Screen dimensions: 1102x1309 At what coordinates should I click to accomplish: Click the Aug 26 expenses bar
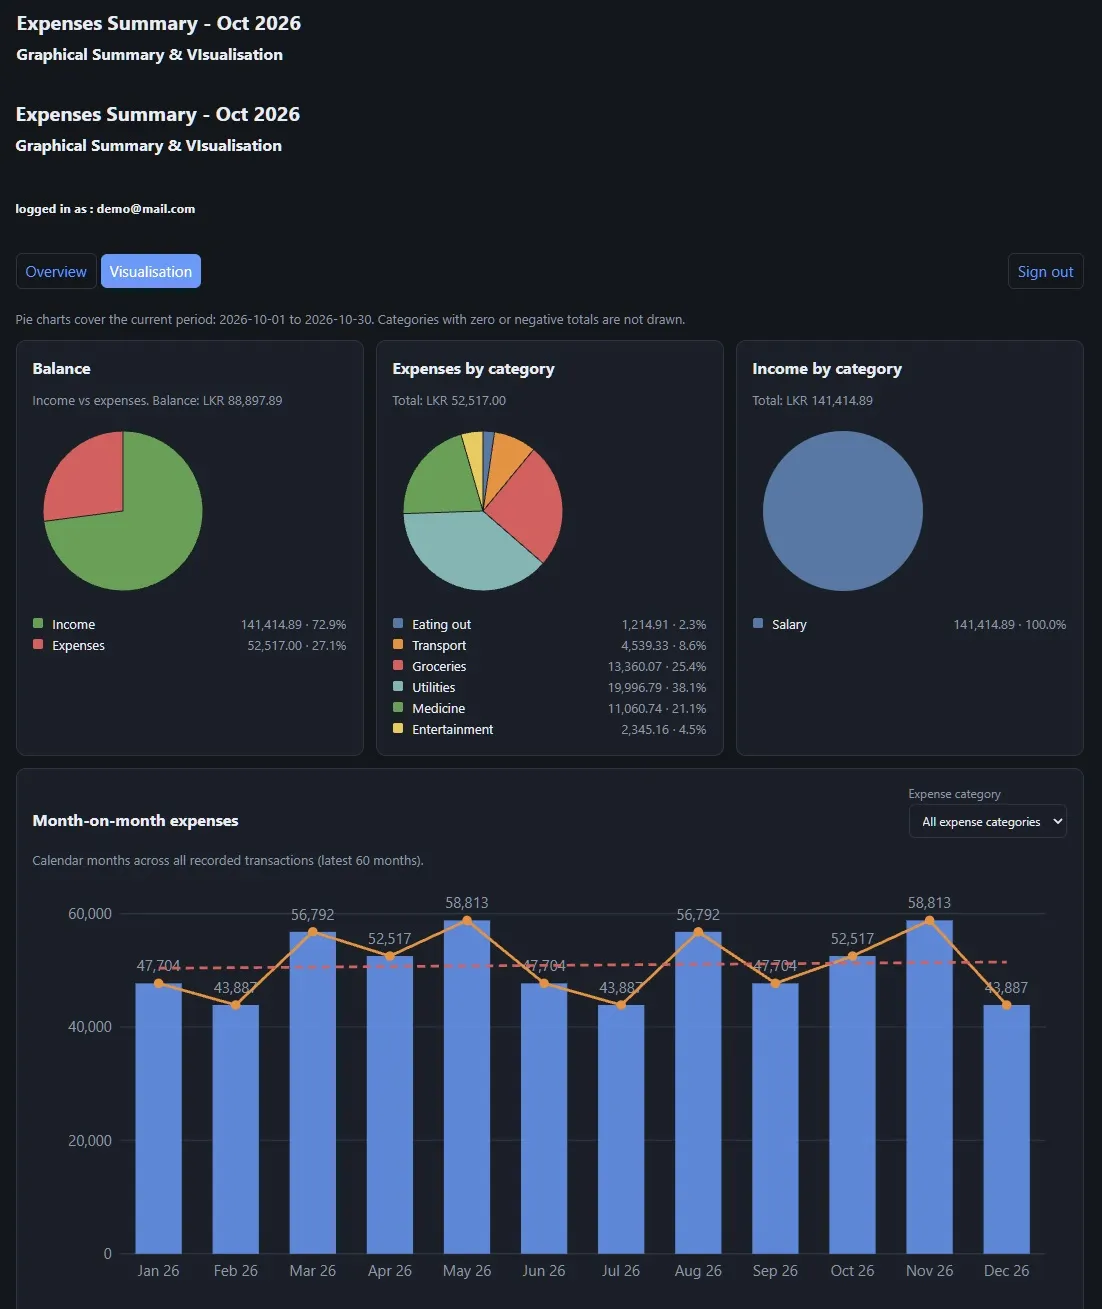[x=698, y=1092]
